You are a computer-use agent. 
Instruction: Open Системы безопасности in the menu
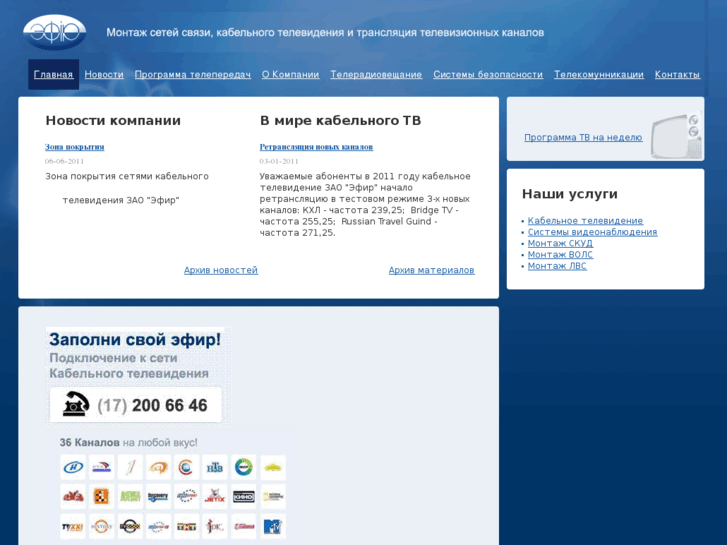point(488,74)
